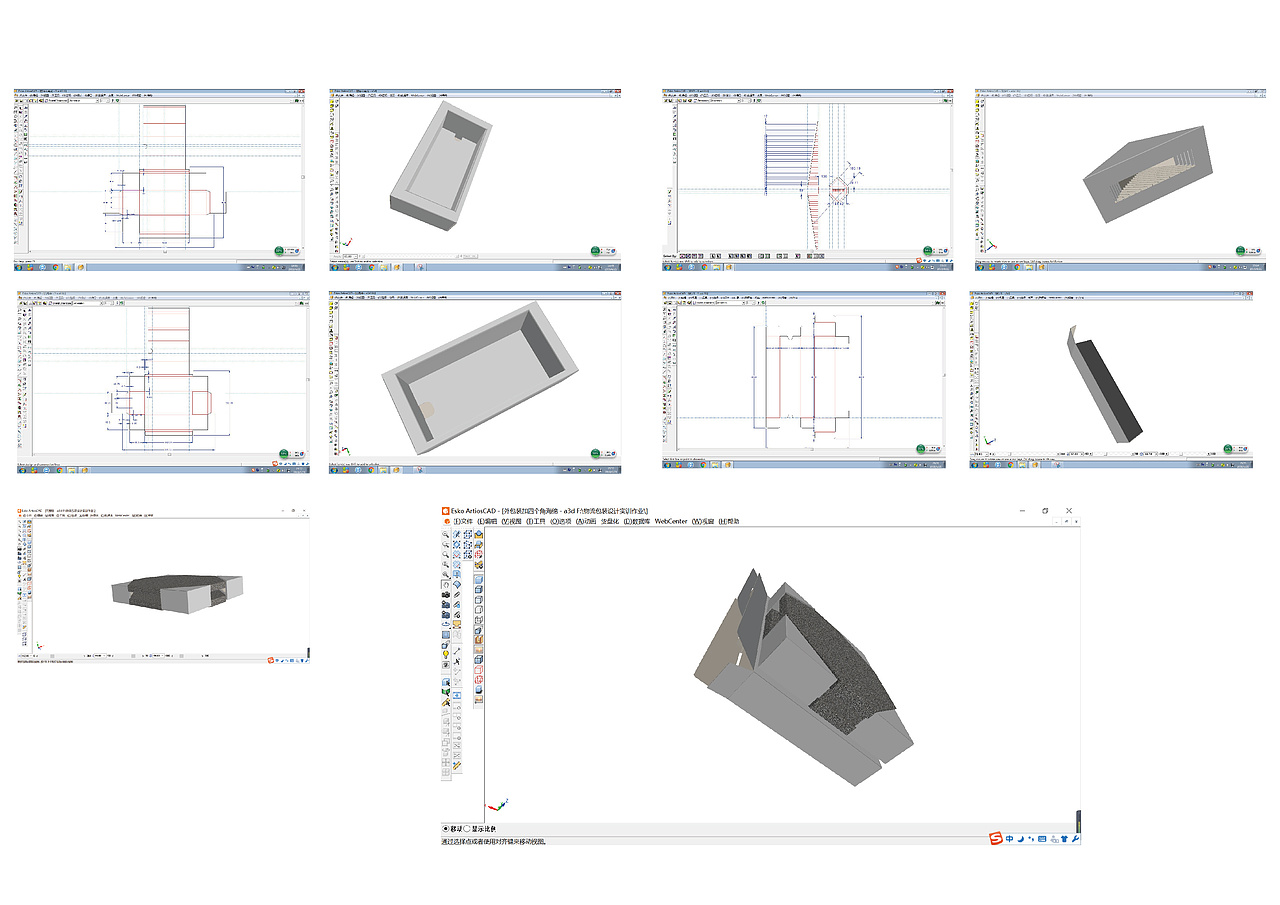
Task: Click the moon icon in the input method bar
Action: click(x=1021, y=838)
